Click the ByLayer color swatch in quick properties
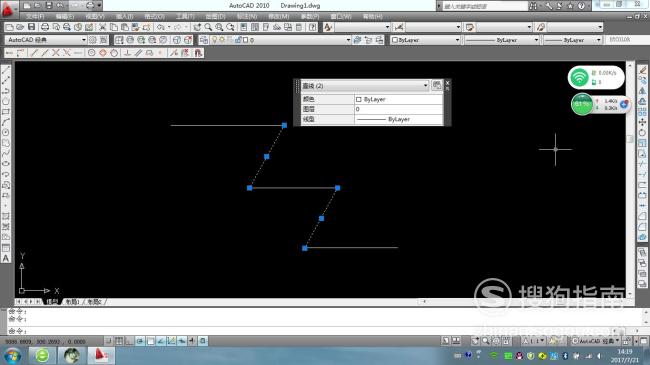The image size is (650, 365). tap(359, 100)
